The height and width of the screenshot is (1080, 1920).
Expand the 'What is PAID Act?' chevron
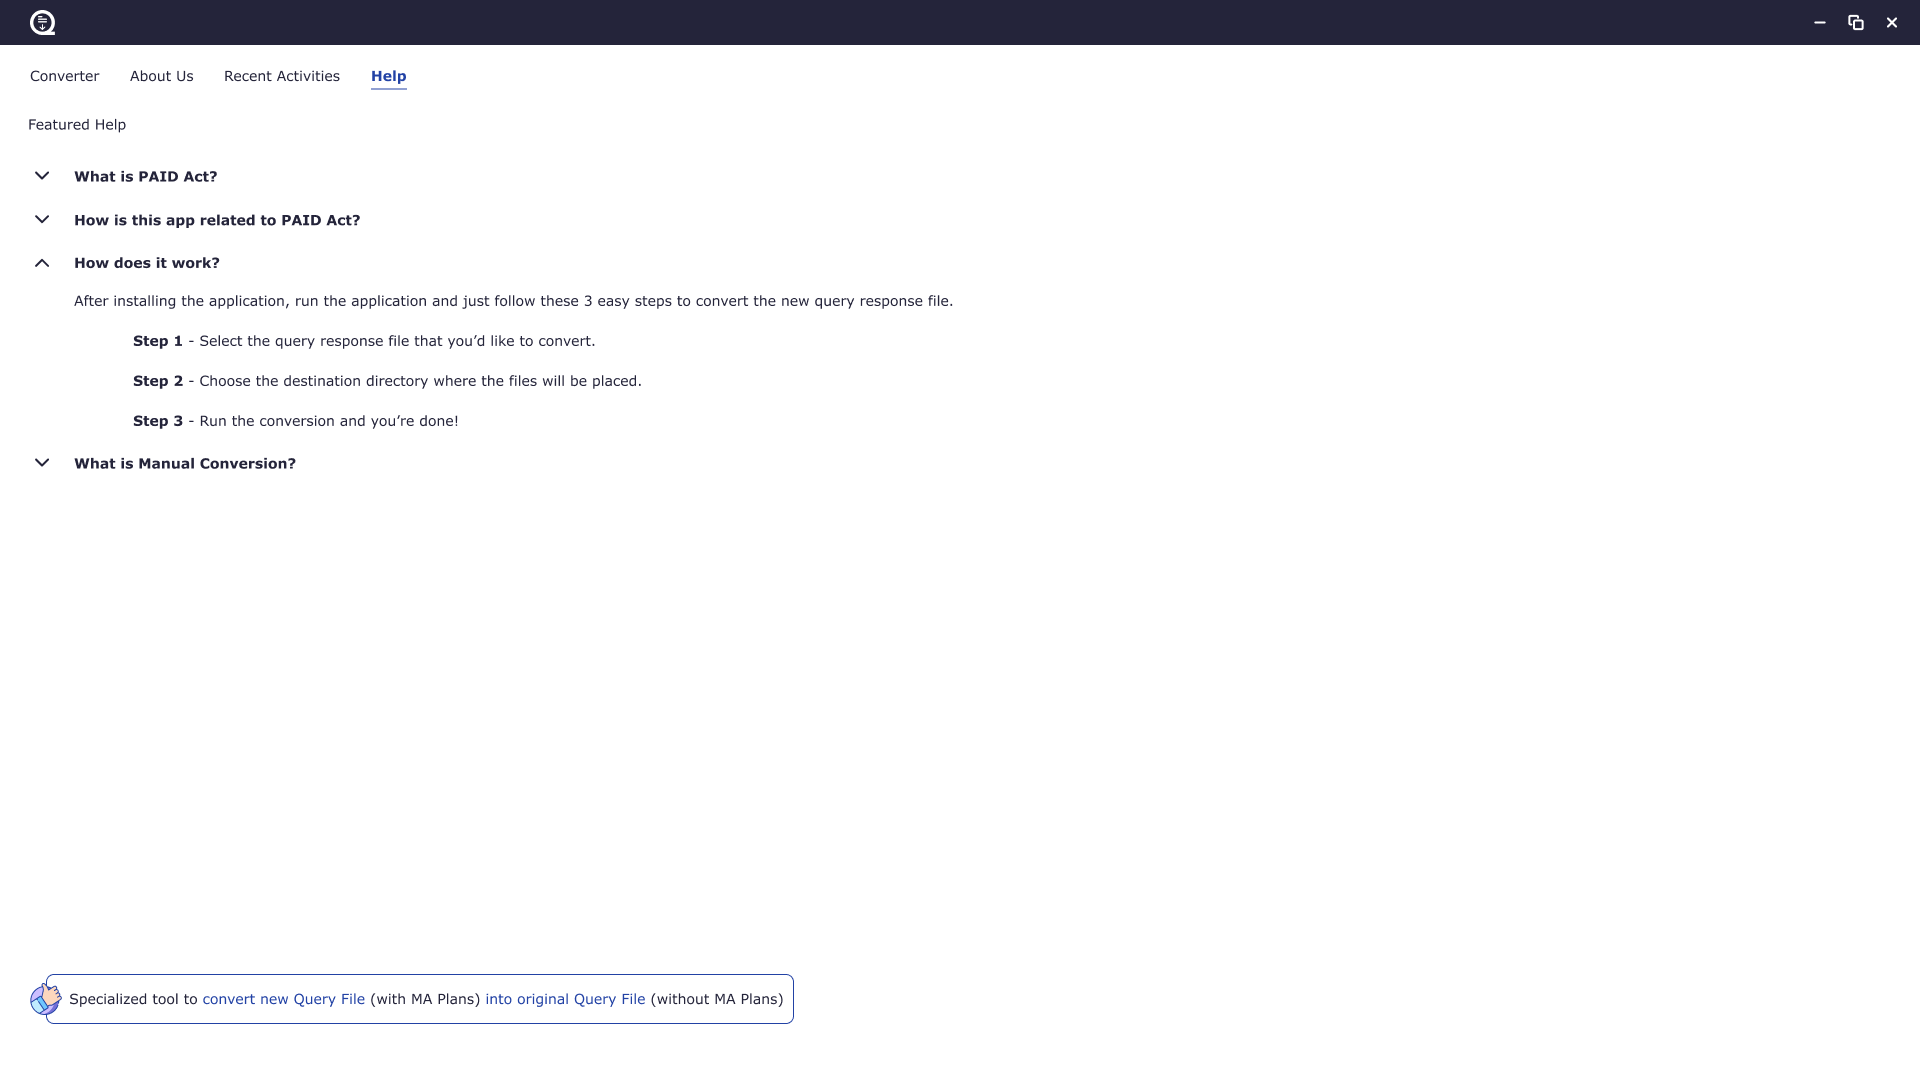coord(42,175)
